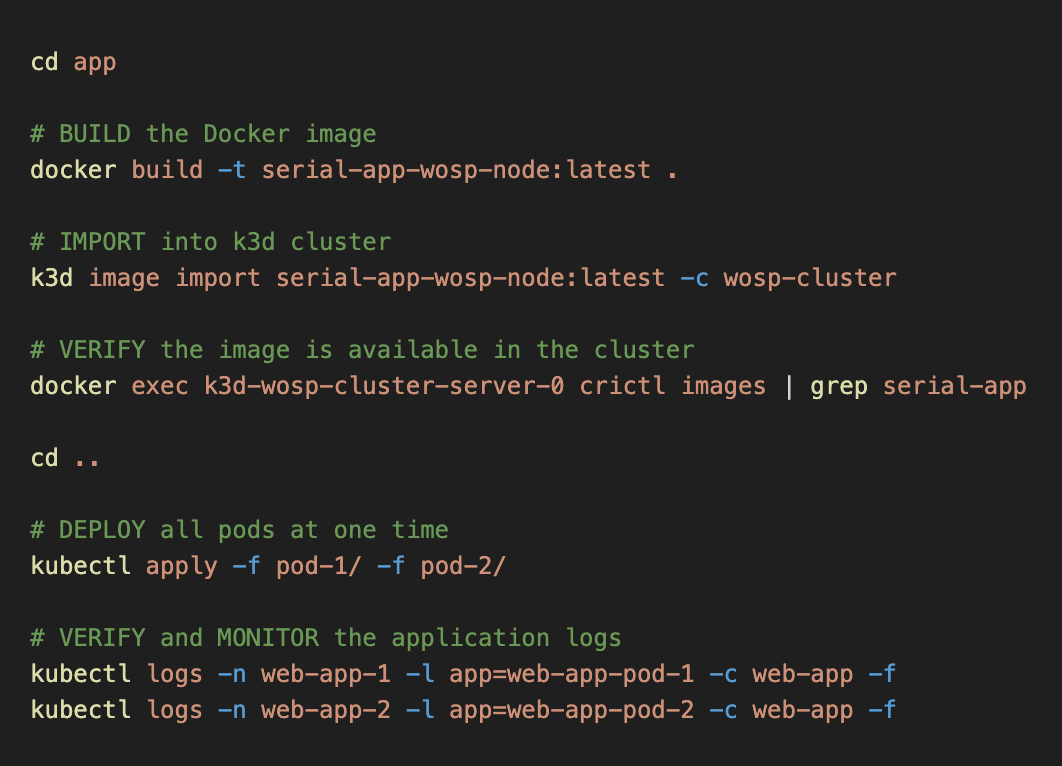The width and height of the screenshot is (1062, 766).
Task: Click the image name 'serial-app-wosp-node:latest'
Action: click(x=455, y=169)
